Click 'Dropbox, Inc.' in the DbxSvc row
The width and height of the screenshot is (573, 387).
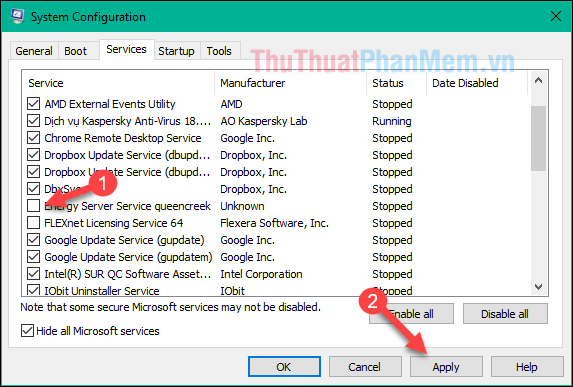pos(253,189)
